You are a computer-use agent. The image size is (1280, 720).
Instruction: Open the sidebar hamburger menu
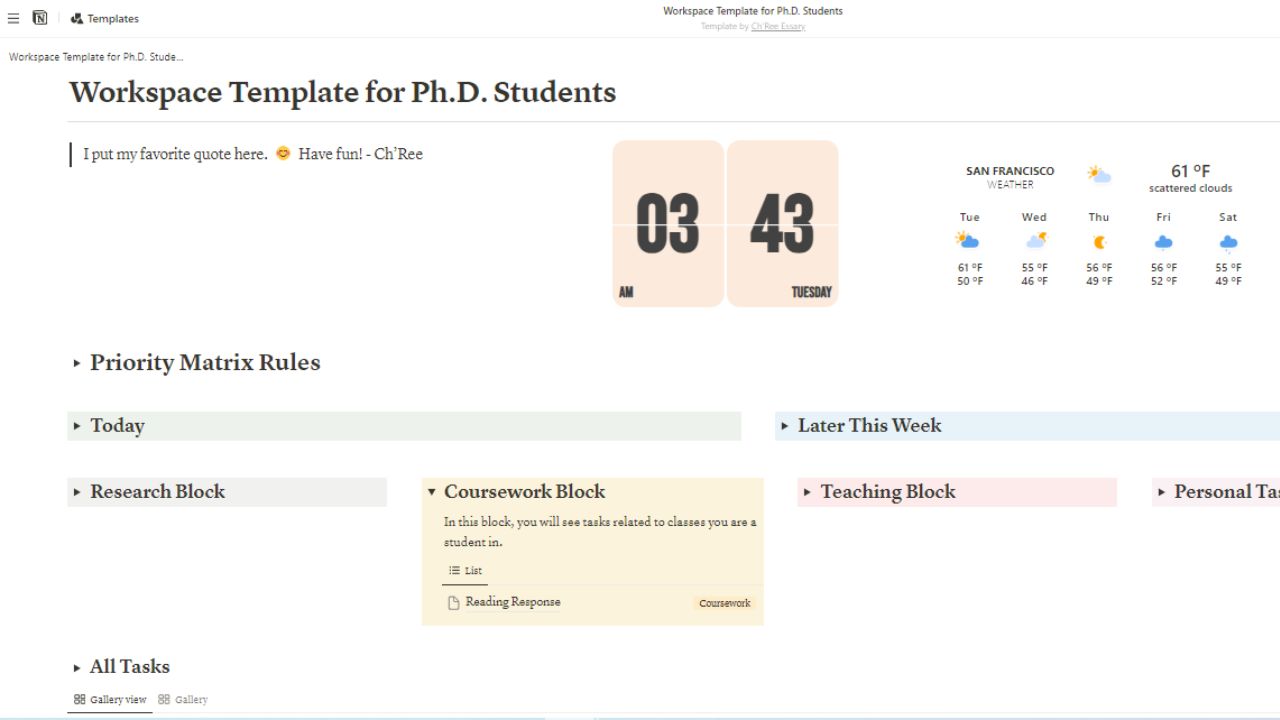tap(14, 17)
